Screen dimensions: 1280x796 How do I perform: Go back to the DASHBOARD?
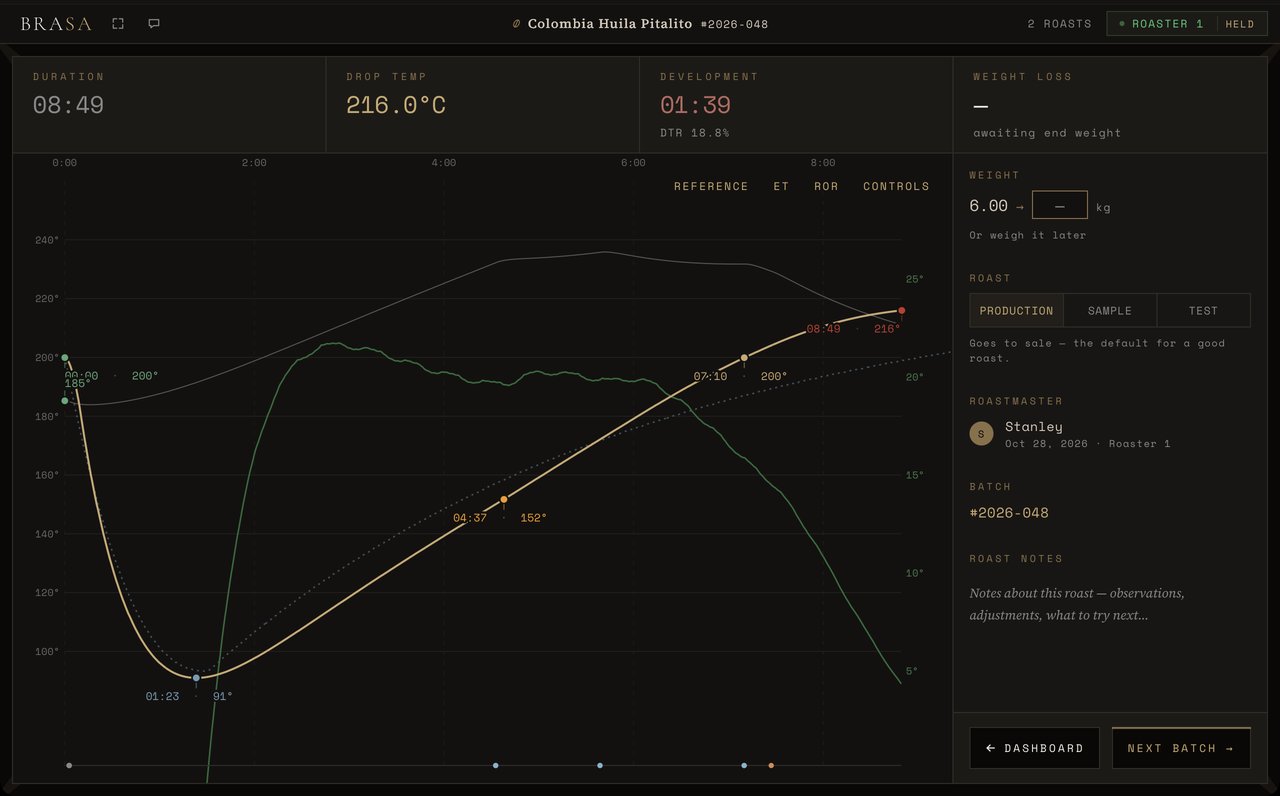[x=1034, y=748]
